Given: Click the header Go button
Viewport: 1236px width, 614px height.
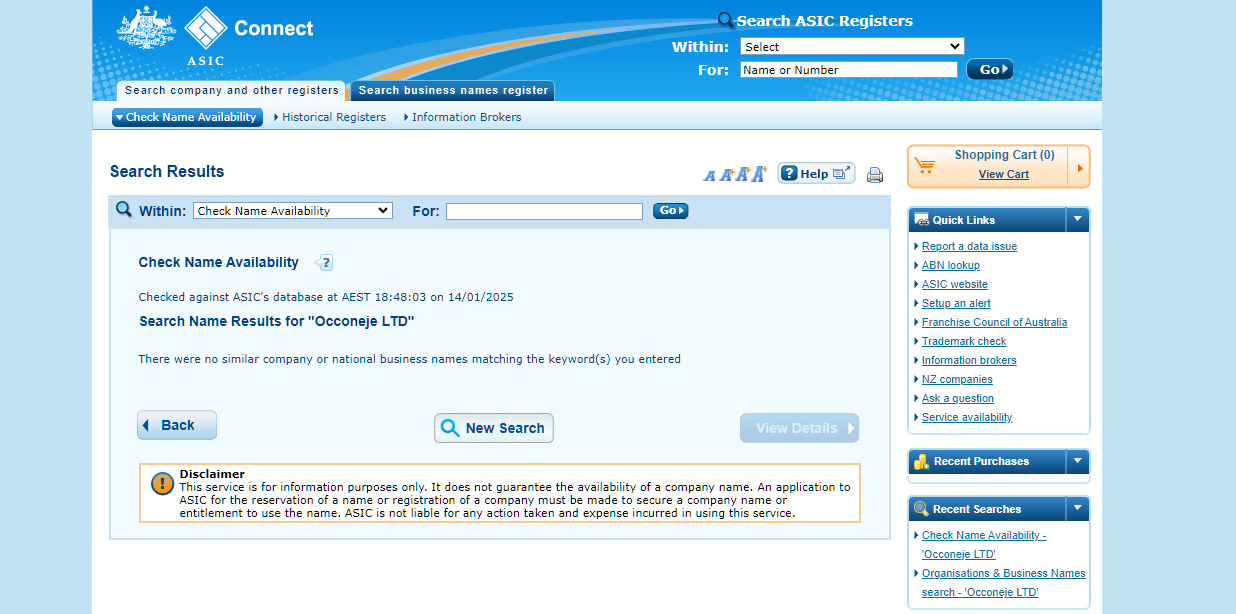Looking at the screenshot, I should (x=990, y=69).
